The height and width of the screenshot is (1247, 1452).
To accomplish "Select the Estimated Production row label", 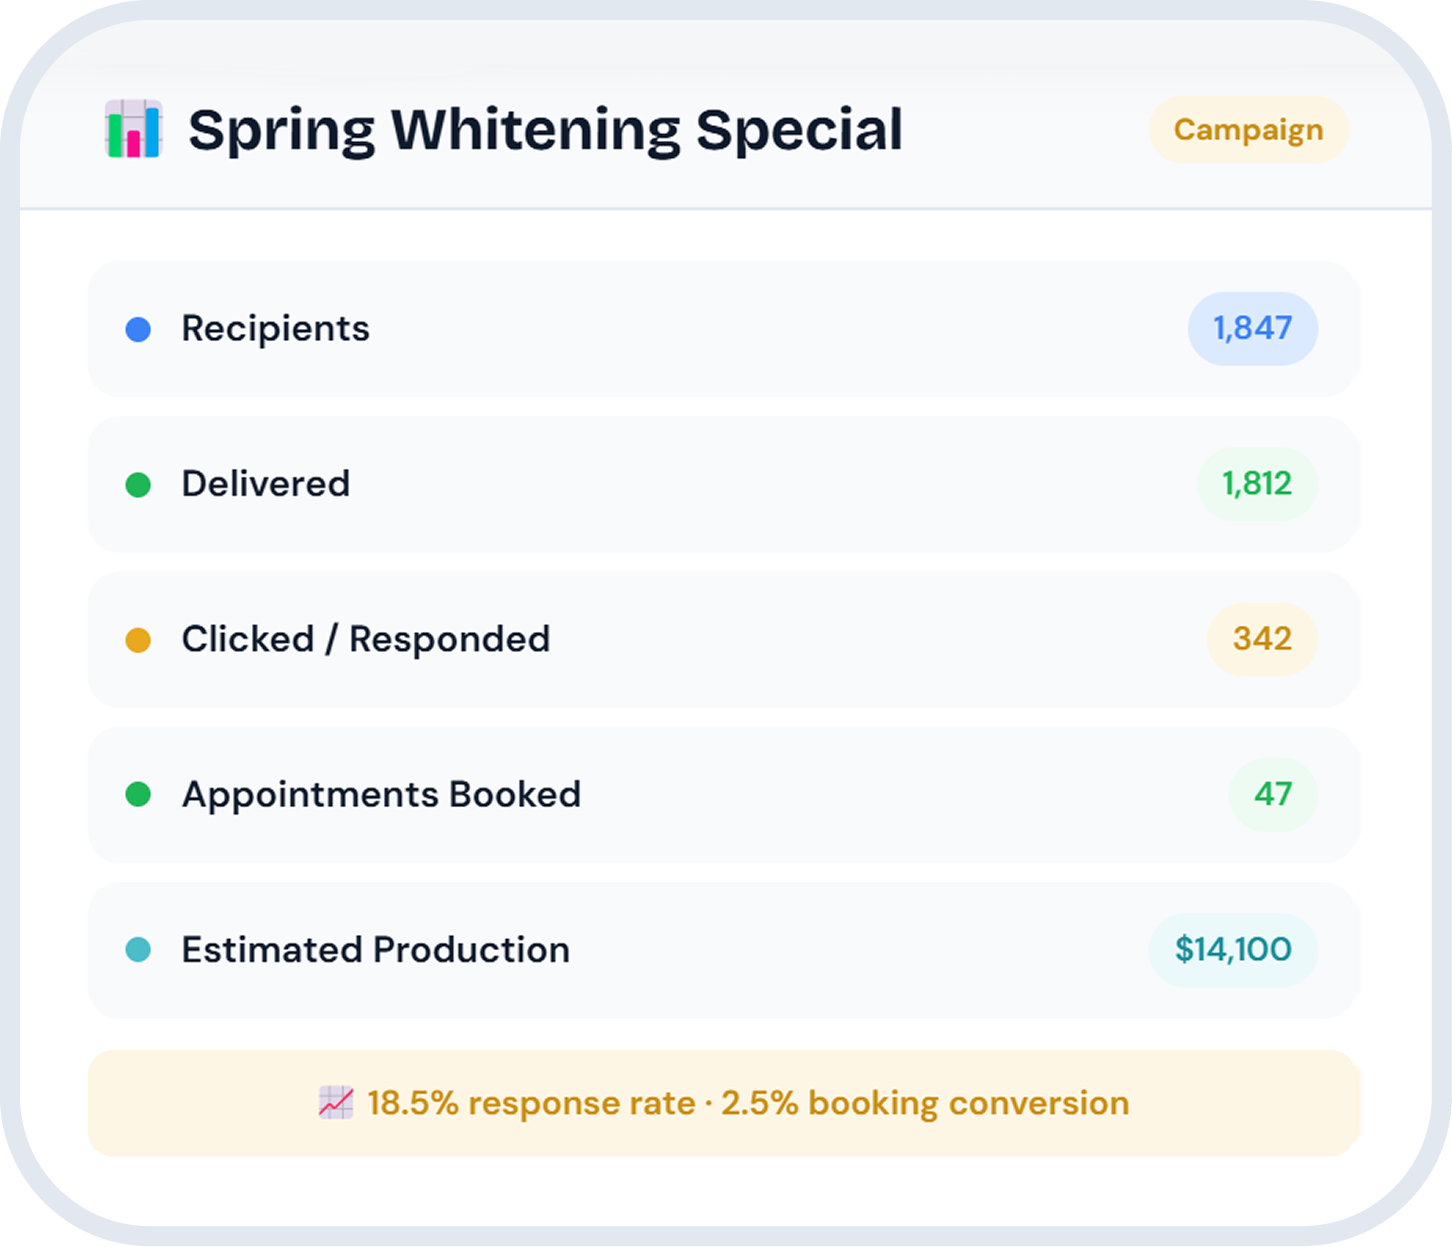I will click(375, 950).
